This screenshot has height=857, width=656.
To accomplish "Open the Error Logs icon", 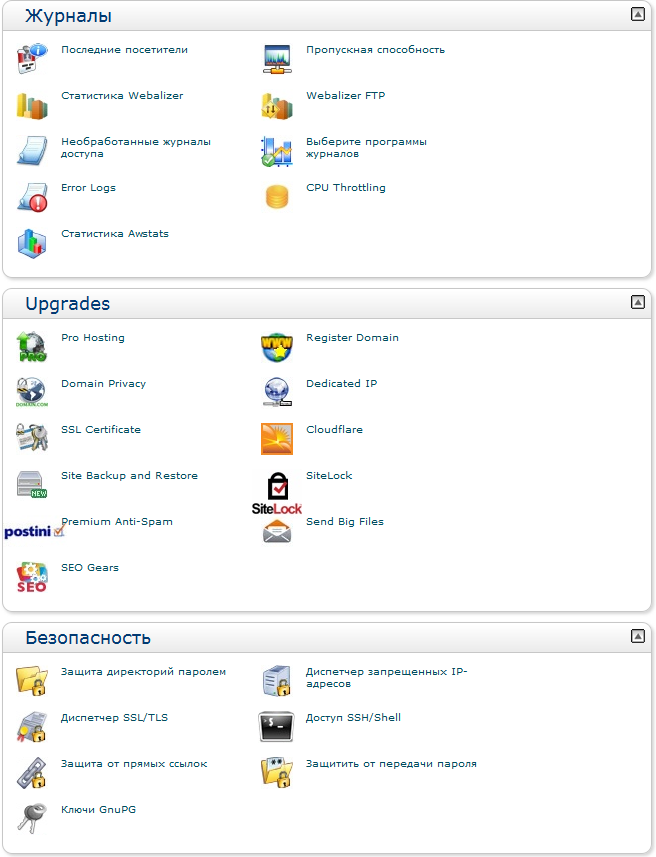I will pyautogui.click(x=32, y=197).
